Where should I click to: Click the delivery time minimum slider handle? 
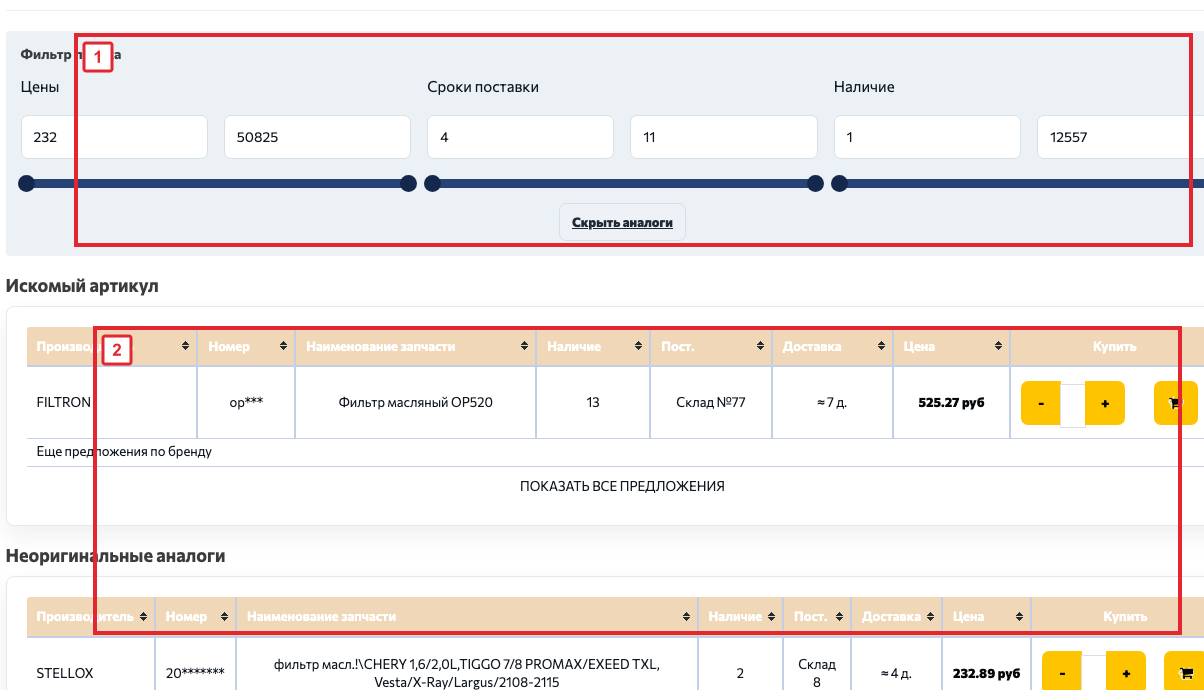432,183
